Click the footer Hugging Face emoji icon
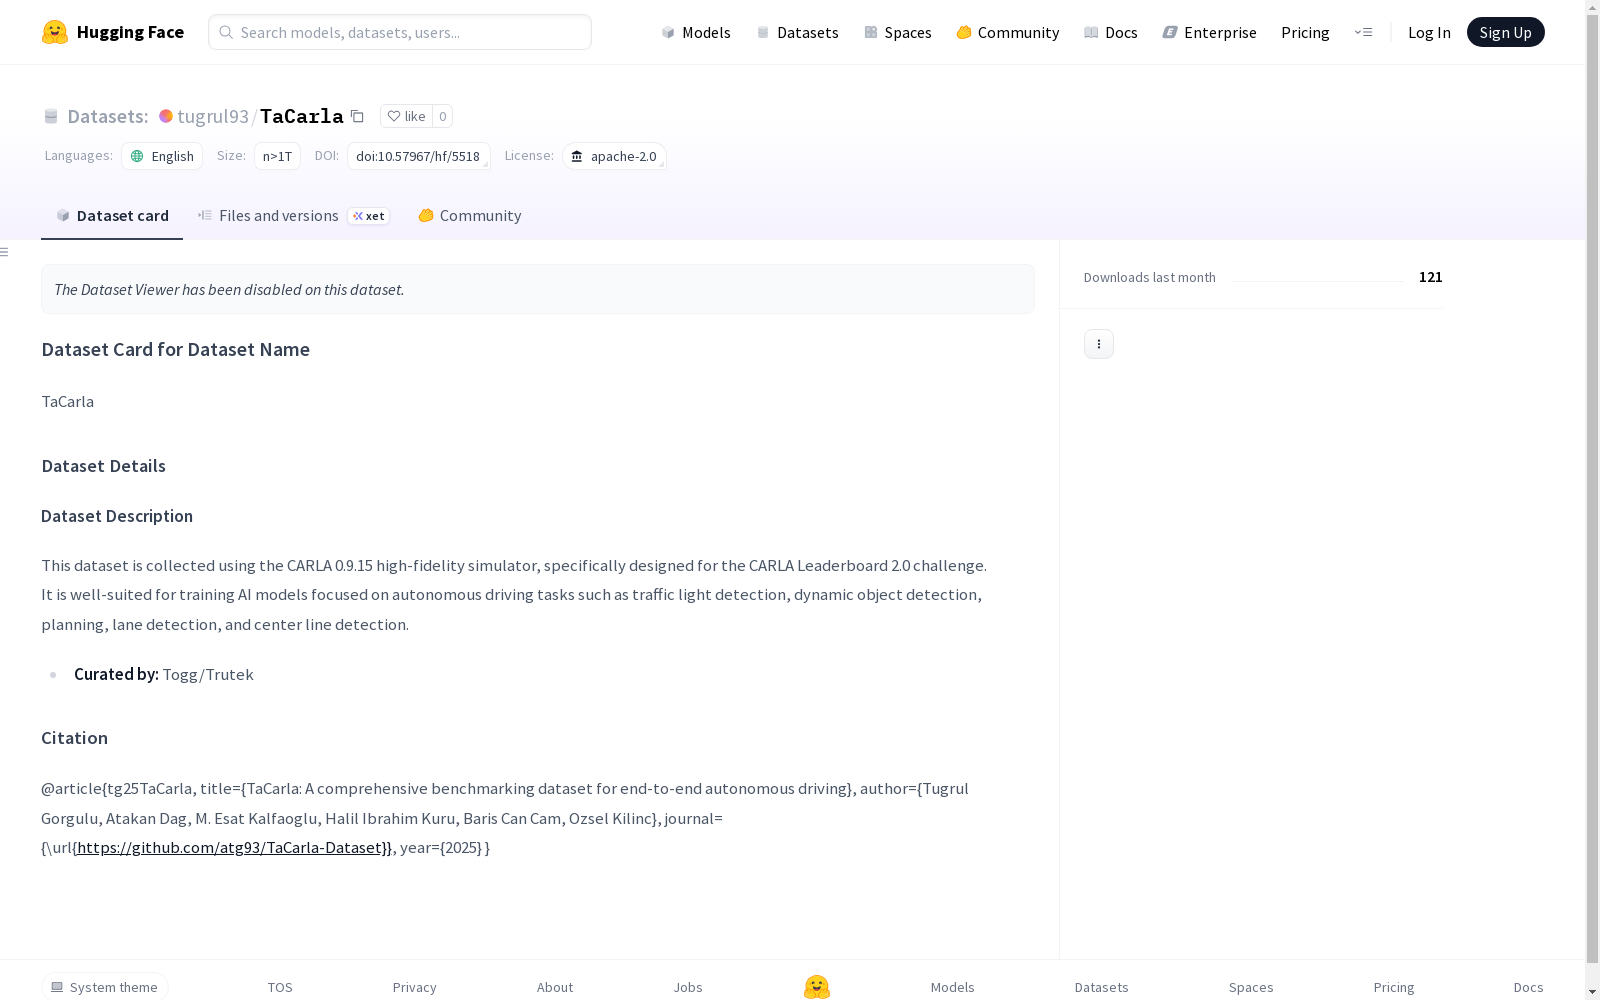Image resolution: width=1600 pixels, height=1000 pixels. pyautogui.click(x=817, y=987)
